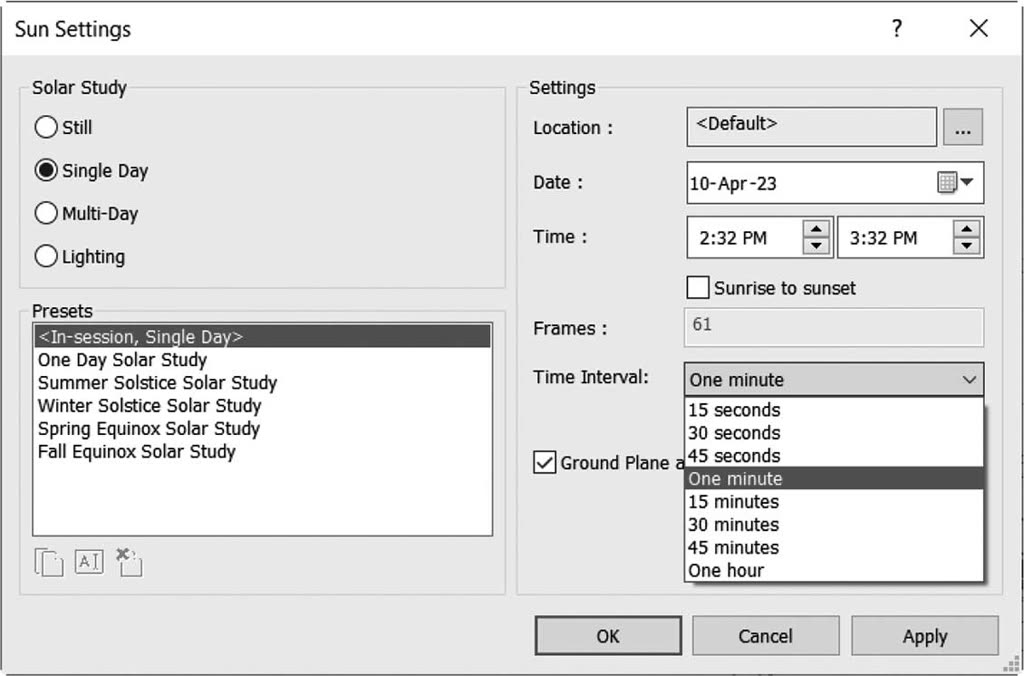Image resolution: width=1024 pixels, height=676 pixels.
Task: Click the Help question mark icon
Action: (897, 28)
